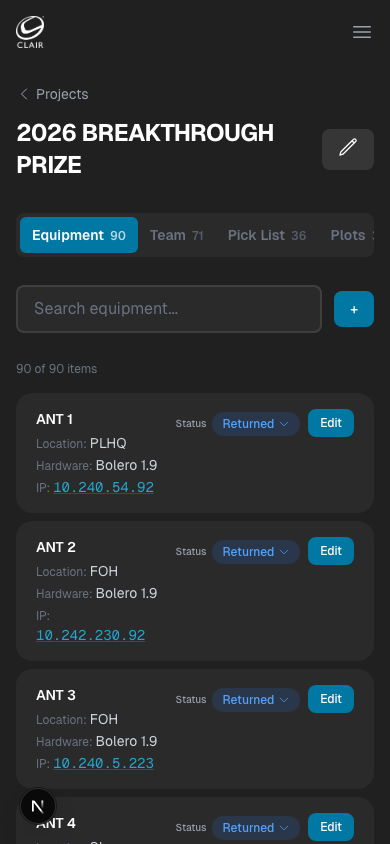Open the Pick List tab
This screenshot has height=844, width=390.
267,235
